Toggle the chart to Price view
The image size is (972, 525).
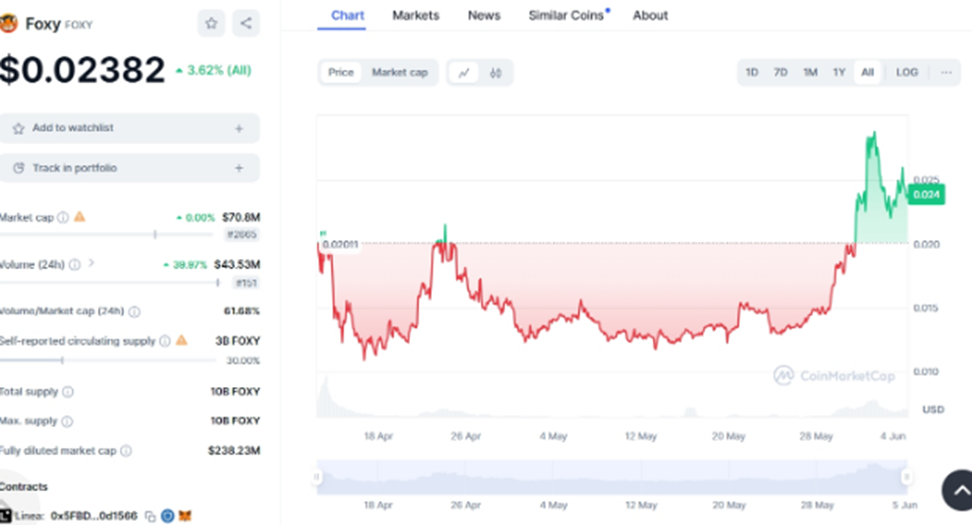(341, 73)
